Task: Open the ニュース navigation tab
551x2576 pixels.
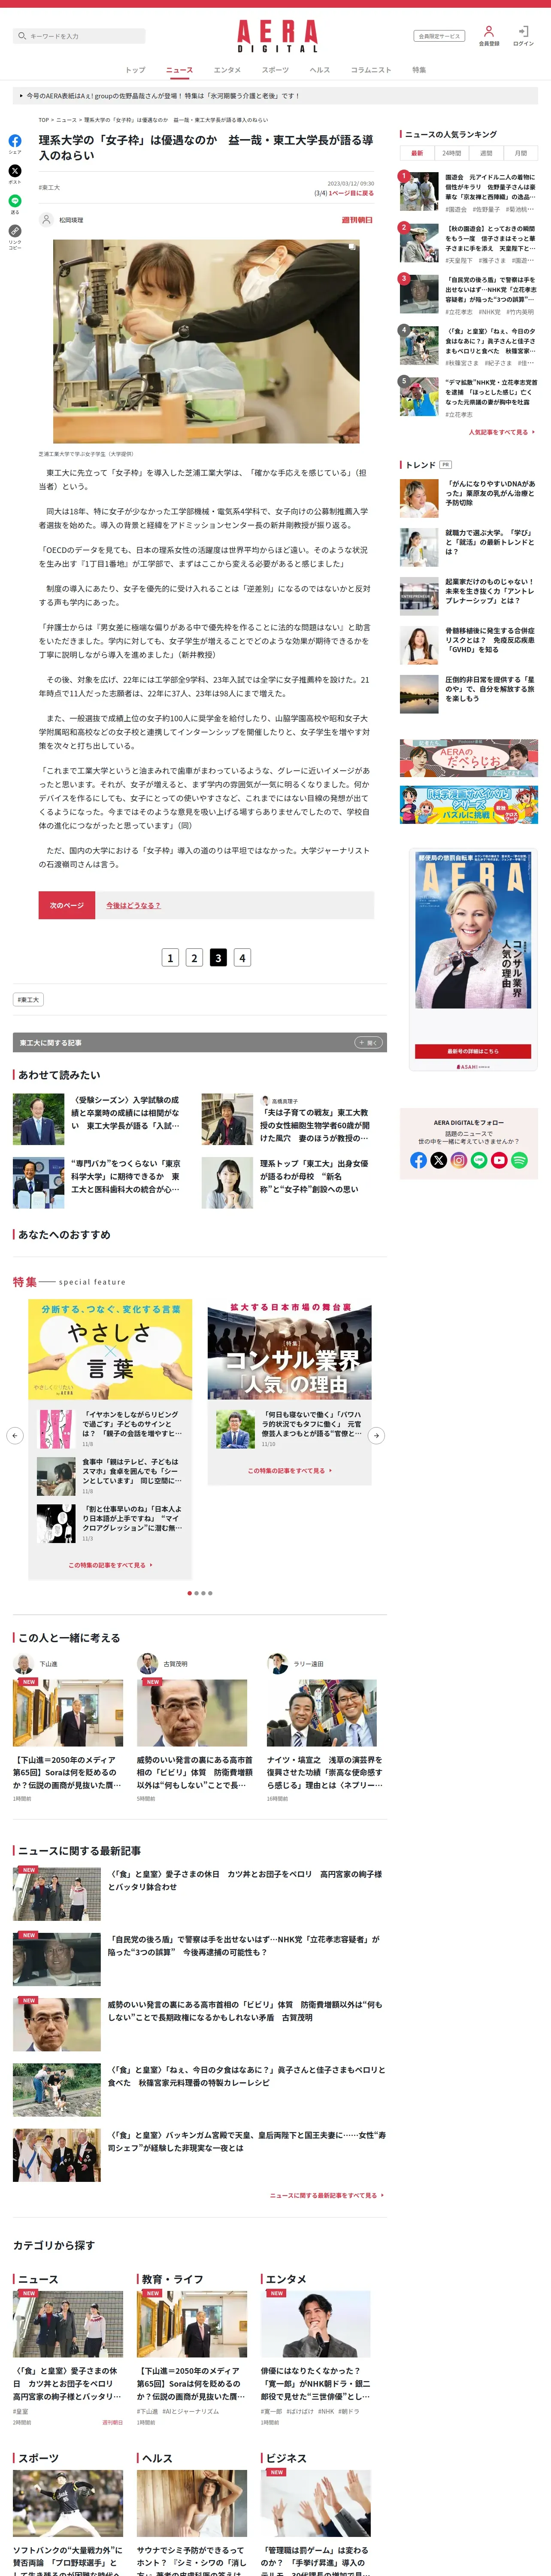Action: pyautogui.click(x=180, y=70)
